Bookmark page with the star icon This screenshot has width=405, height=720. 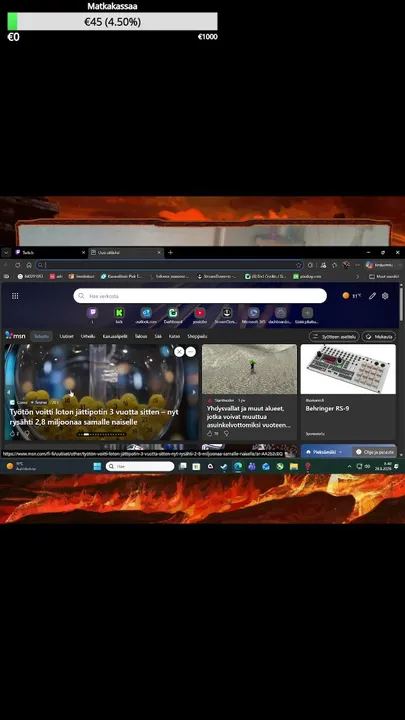click(x=298, y=265)
